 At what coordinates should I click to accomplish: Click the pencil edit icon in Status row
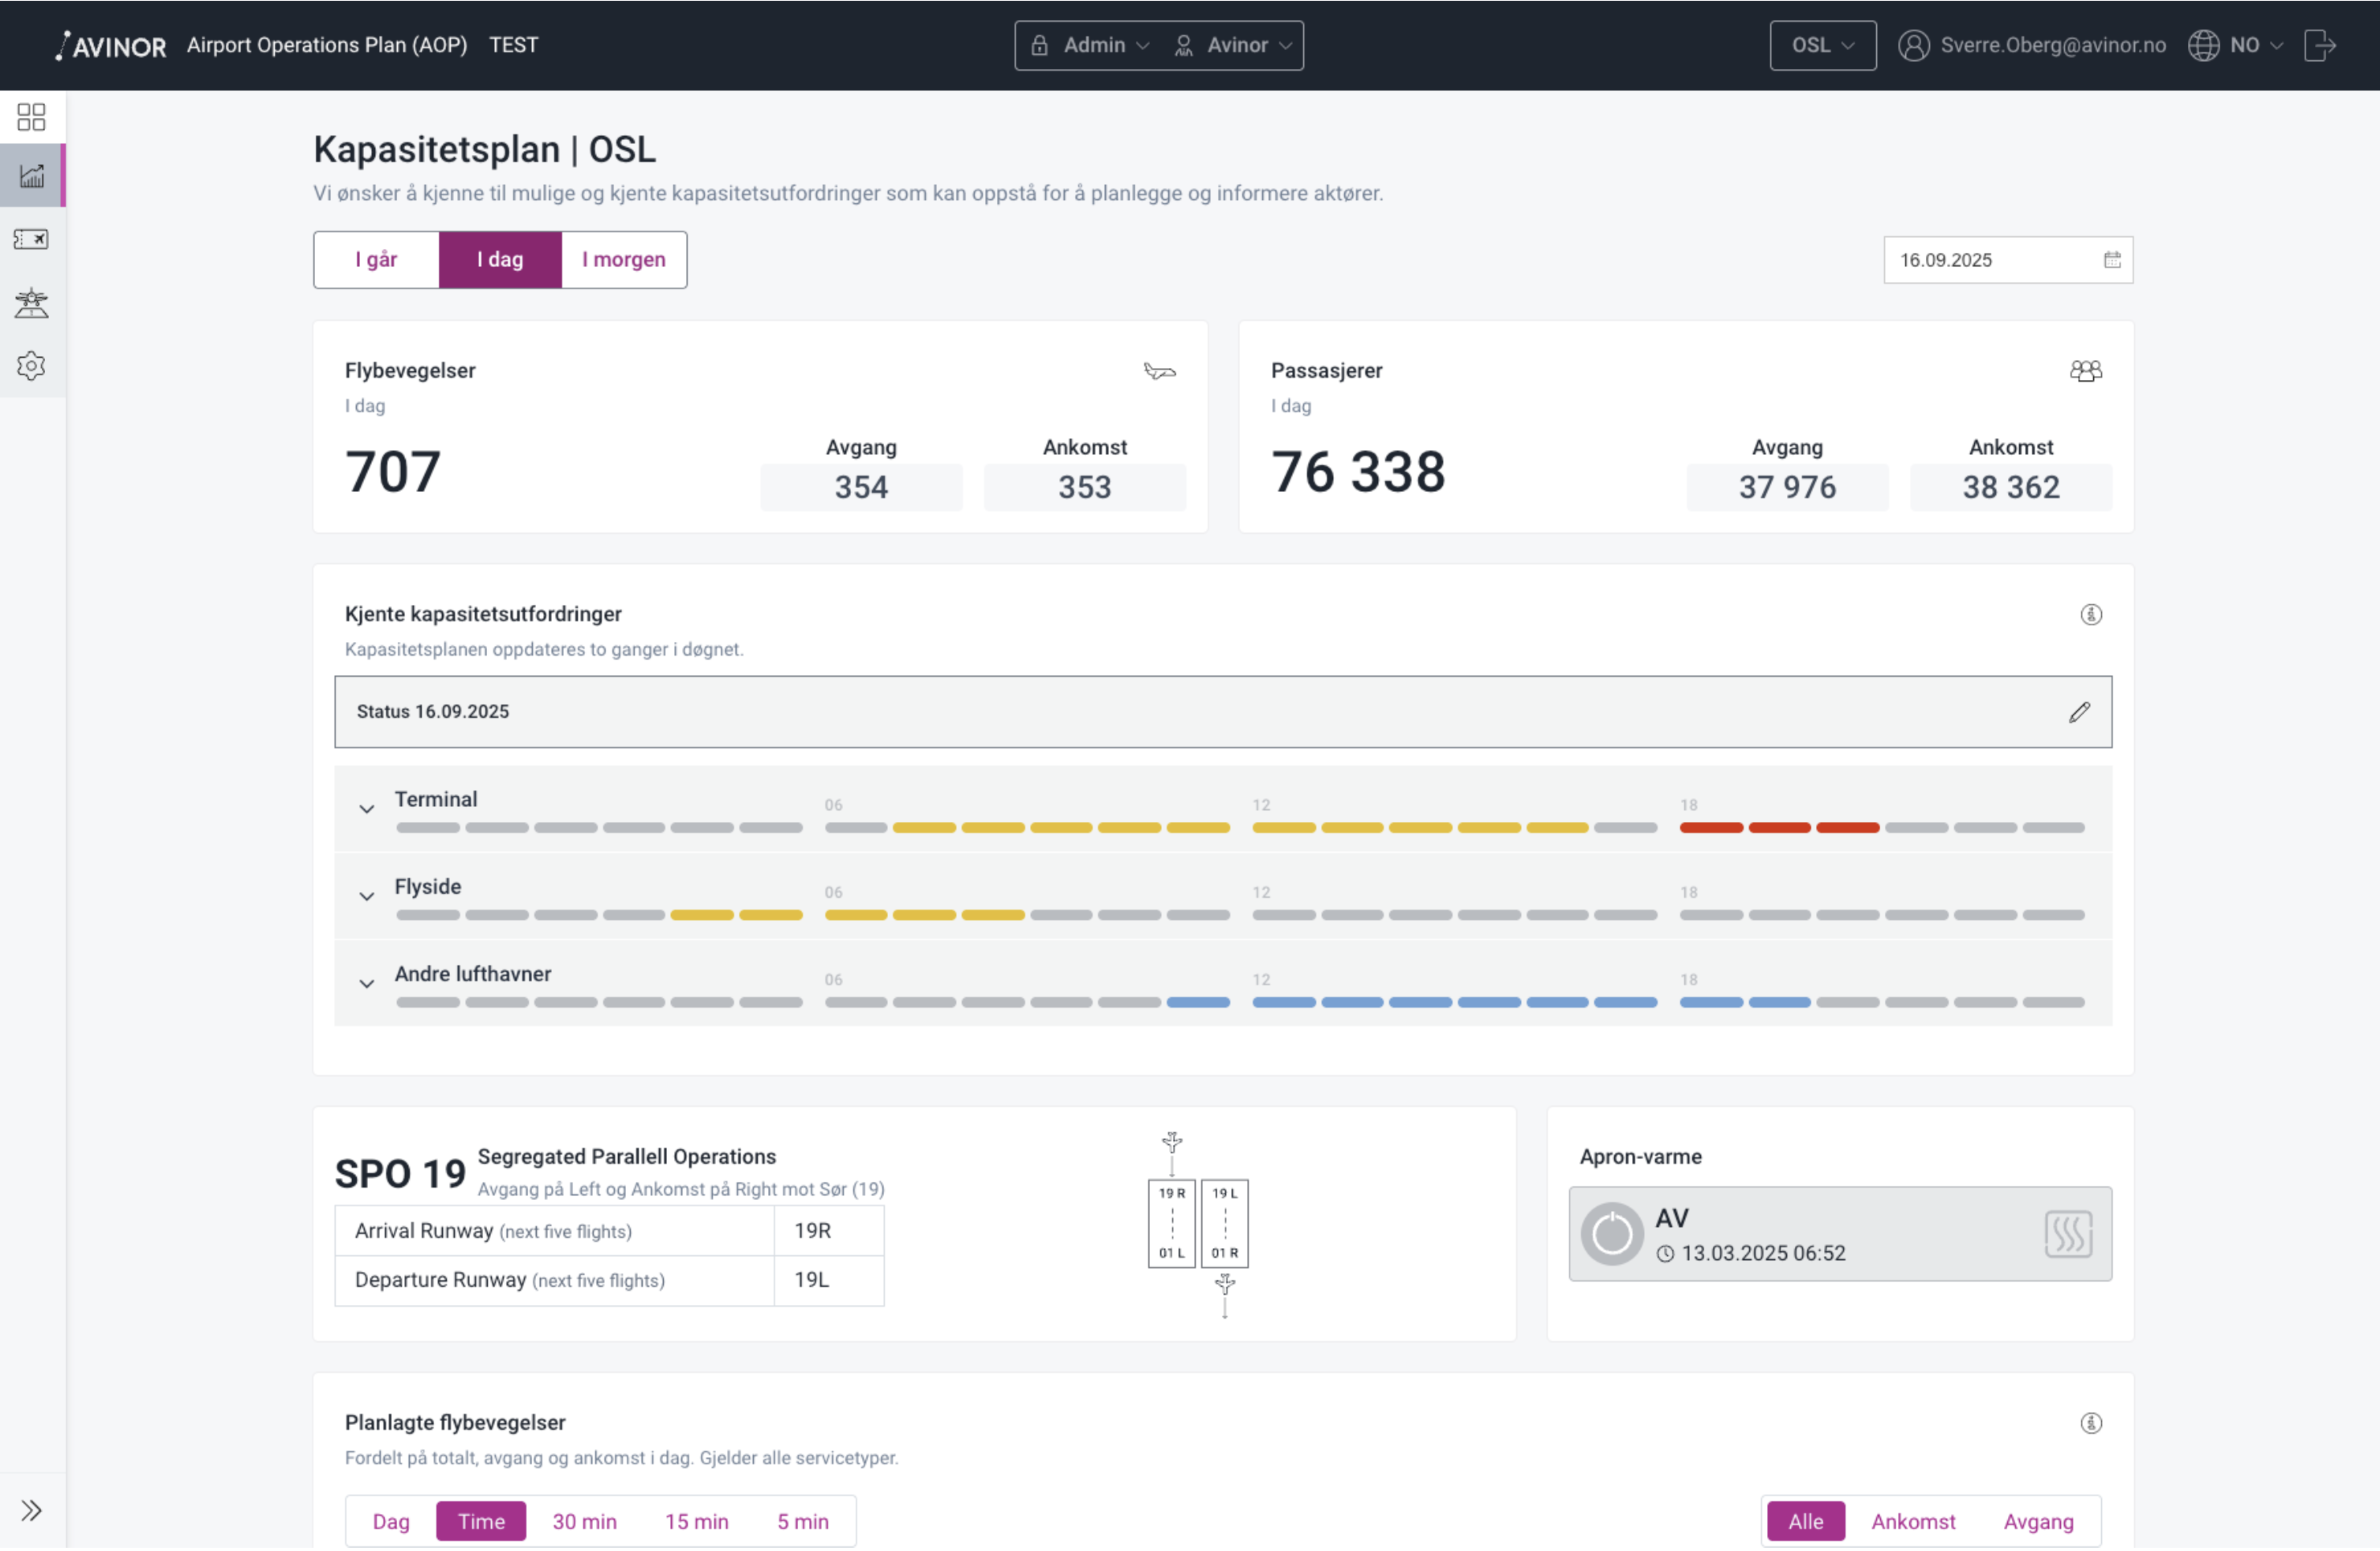pos(2079,713)
